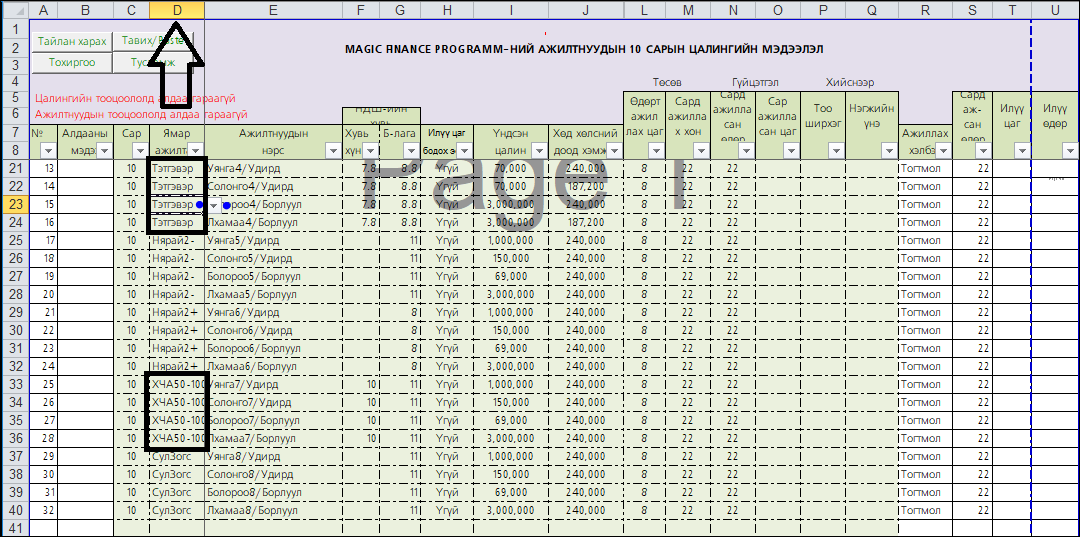
Task: Select row 23 header
Action: pyautogui.click(x=13, y=204)
